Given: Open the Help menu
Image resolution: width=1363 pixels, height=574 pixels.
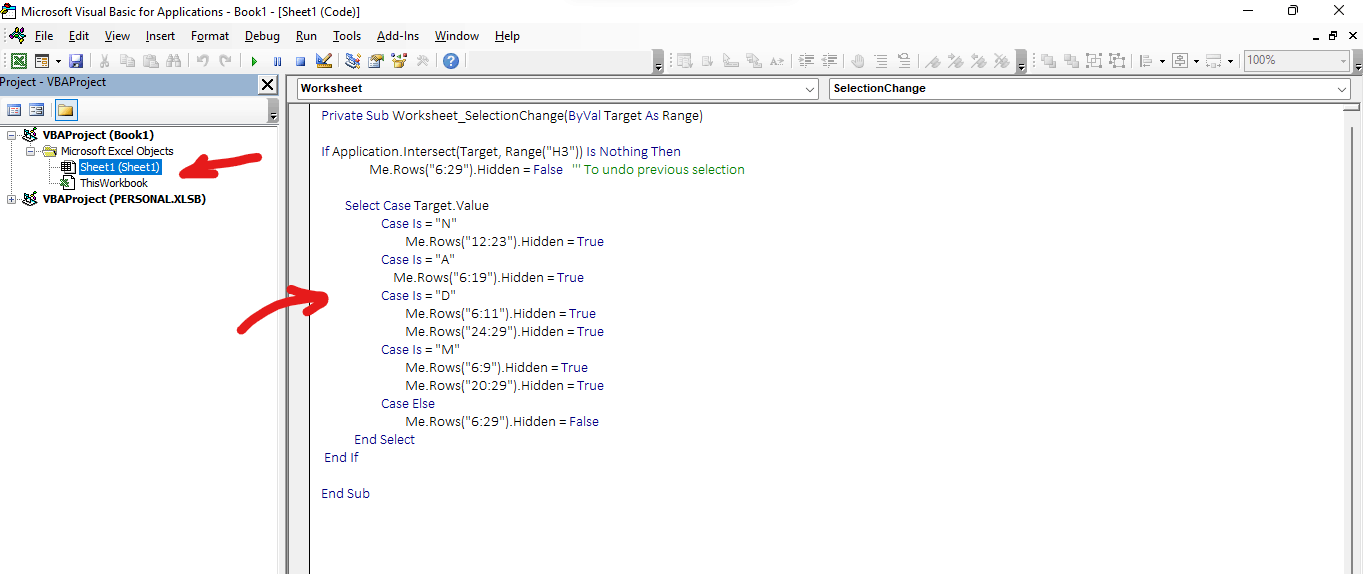Looking at the screenshot, I should point(507,36).
